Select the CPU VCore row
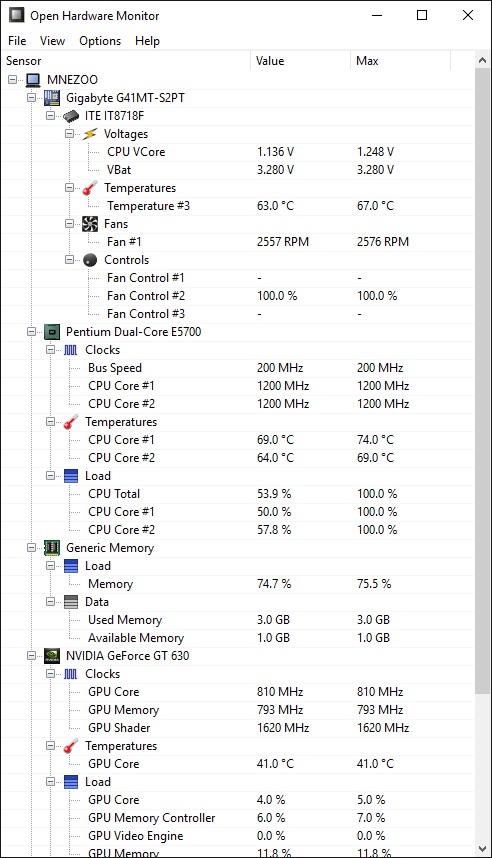 pos(238,152)
